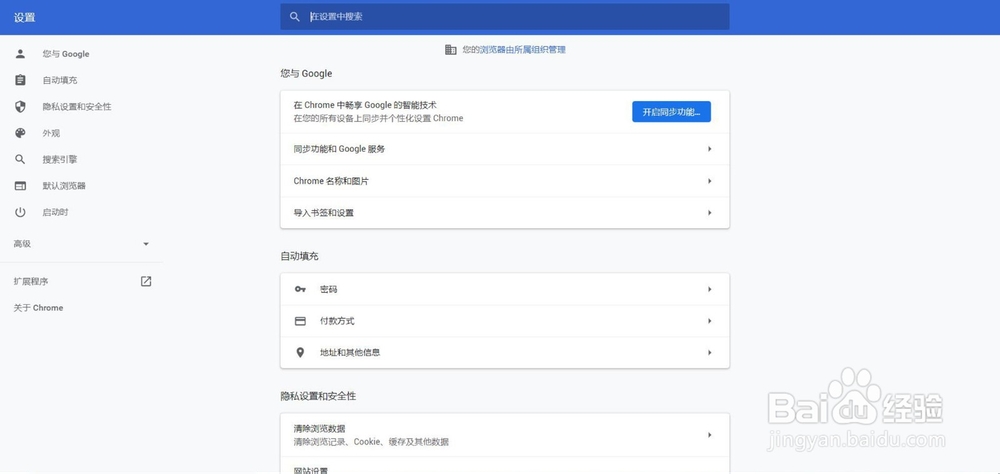Viewport: 1000px width, 474px height.
Task: Click the external-link icon beside 扩展程序
Action: pos(146,281)
